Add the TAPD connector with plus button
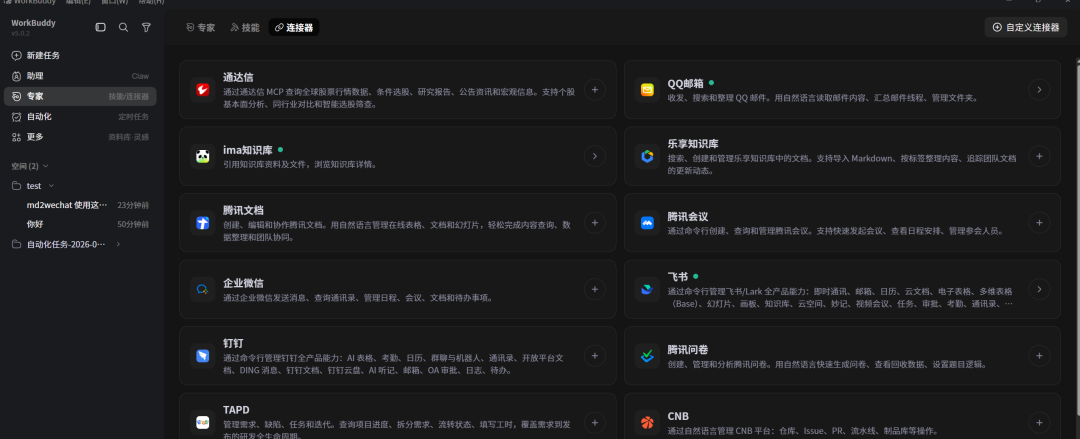Screen dimensions: 1080x439 (x=594, y=422)
